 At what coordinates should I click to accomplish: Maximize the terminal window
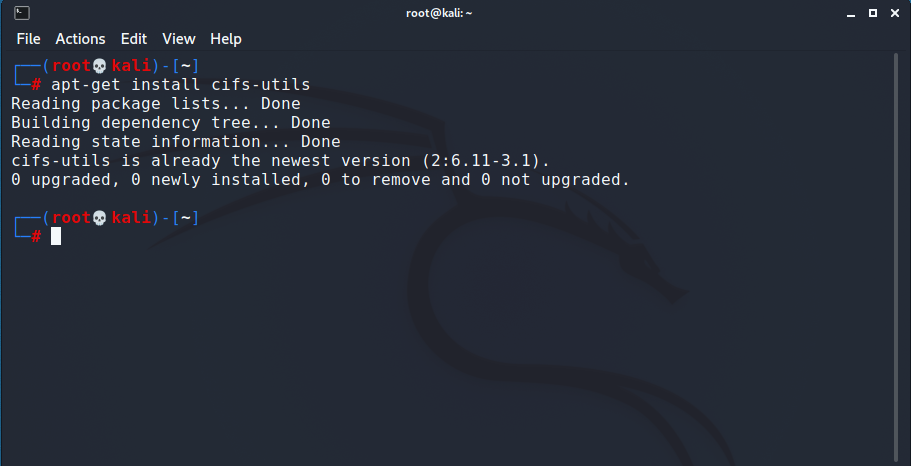coord(873,13)
